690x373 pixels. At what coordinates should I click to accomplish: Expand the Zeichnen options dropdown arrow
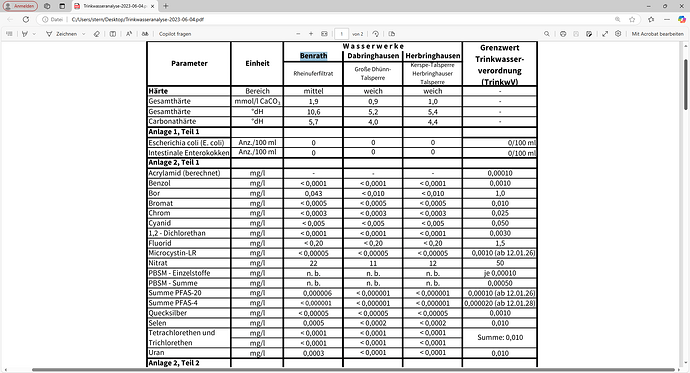point(83,34)
